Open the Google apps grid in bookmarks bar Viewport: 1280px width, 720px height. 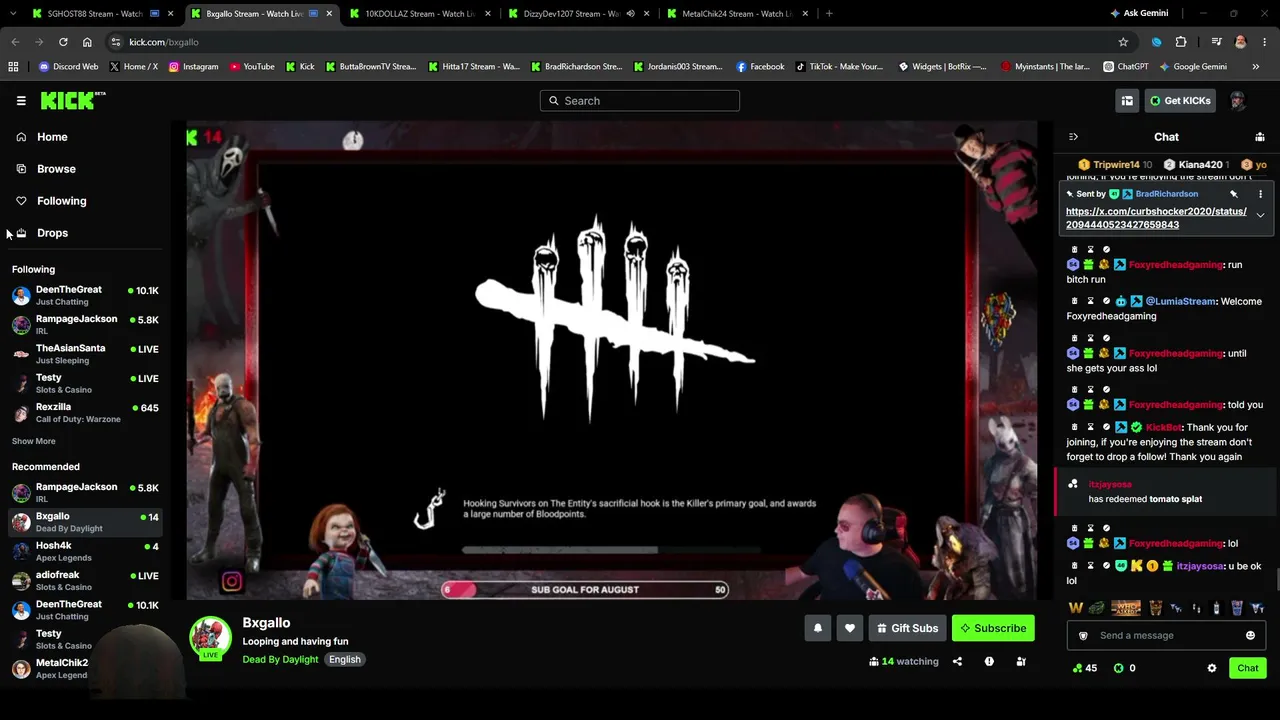13,67
